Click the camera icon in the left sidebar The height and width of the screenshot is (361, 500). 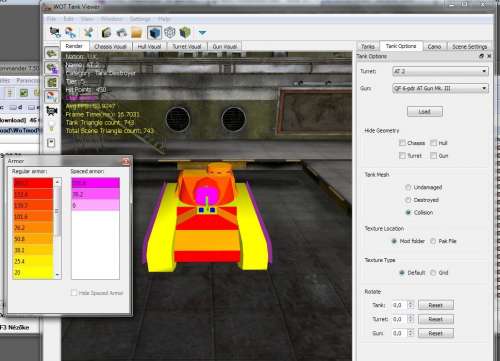point(52,111)
